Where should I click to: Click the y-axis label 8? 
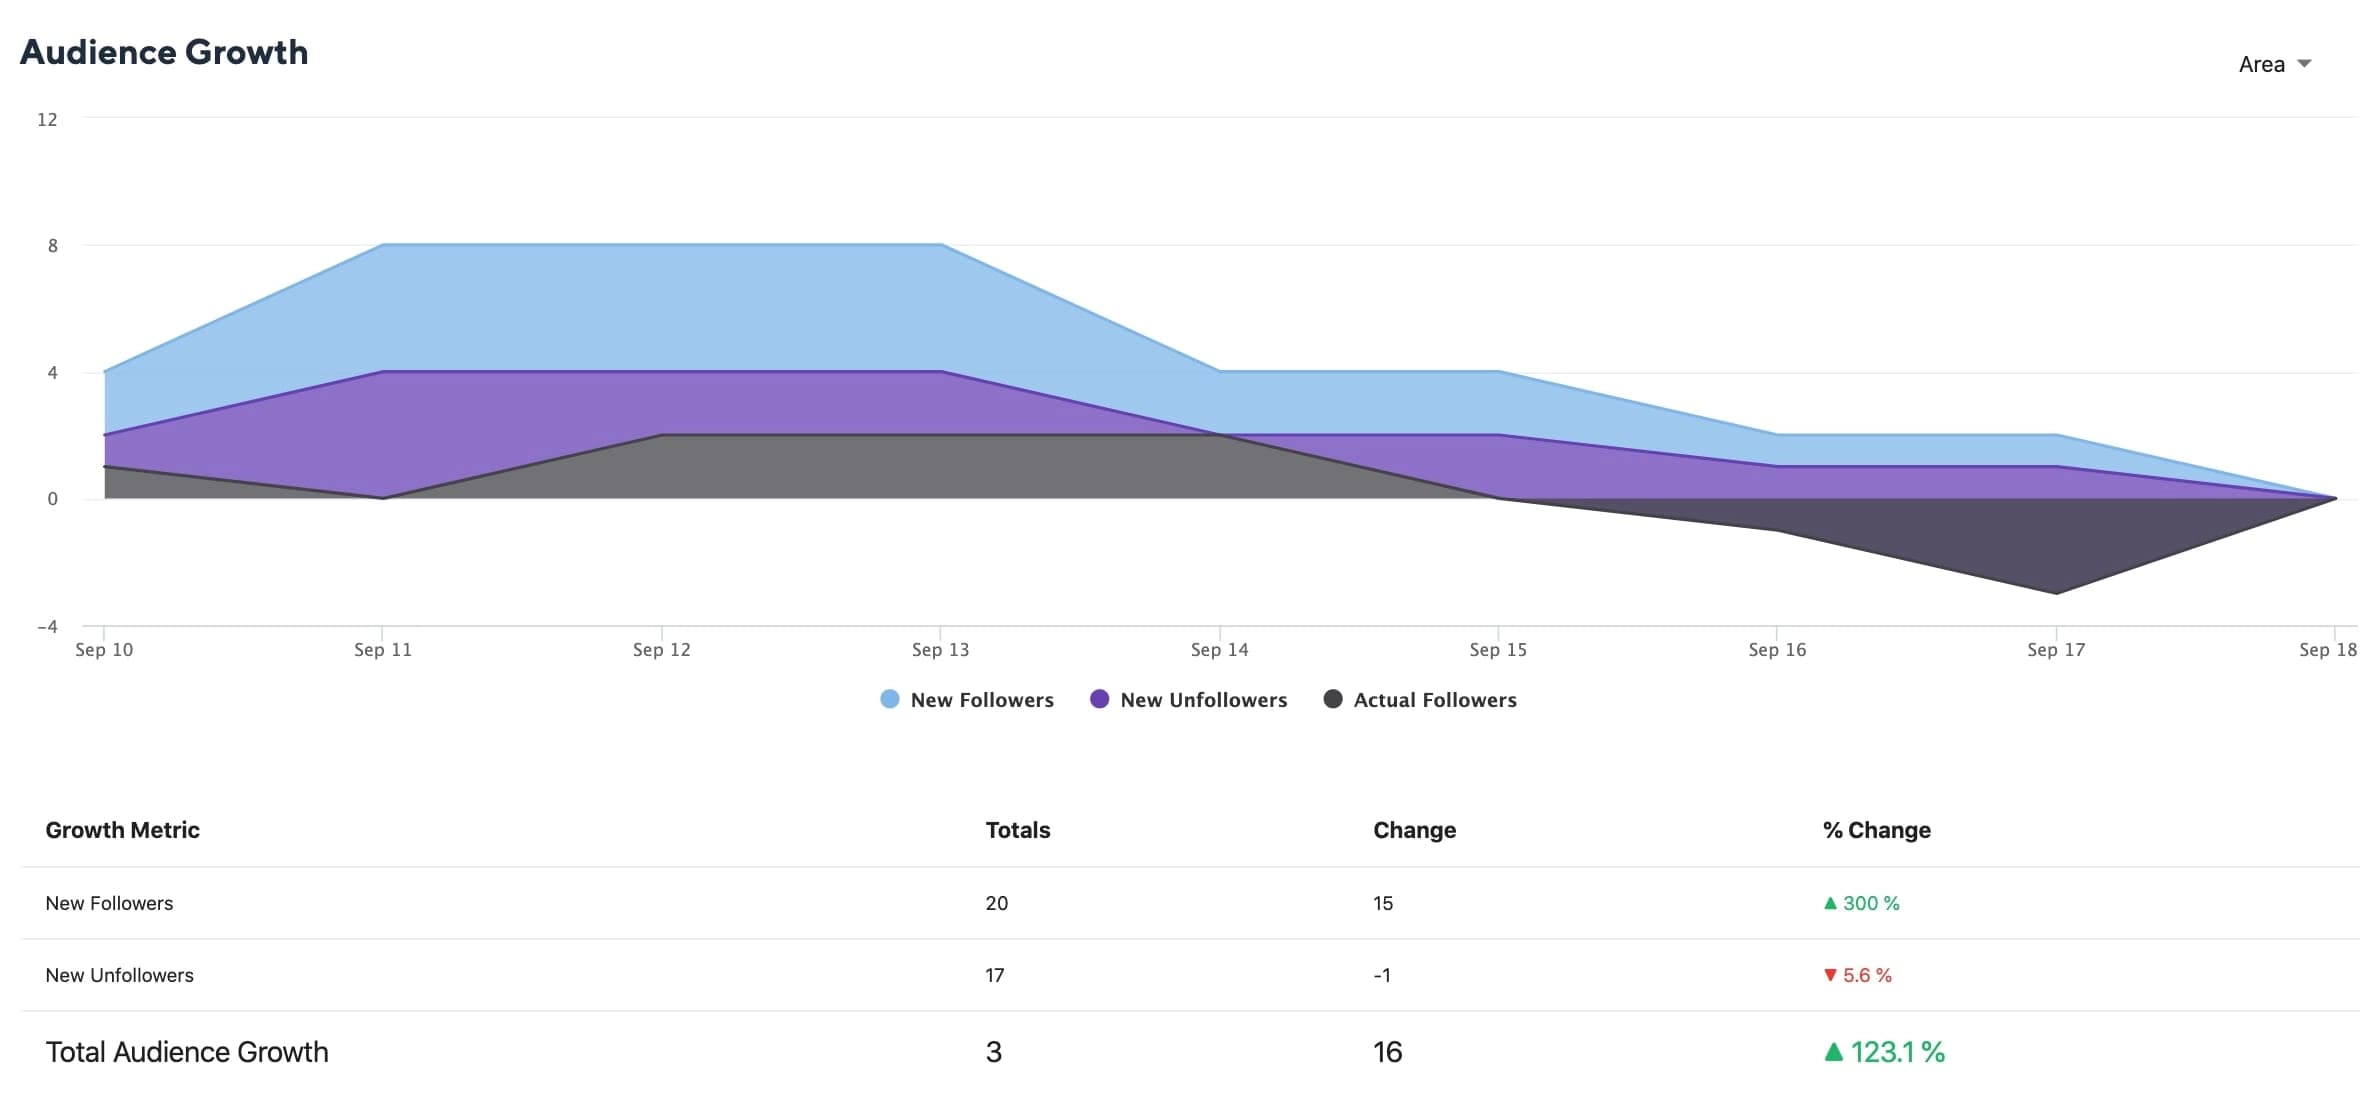coord(53,246)
